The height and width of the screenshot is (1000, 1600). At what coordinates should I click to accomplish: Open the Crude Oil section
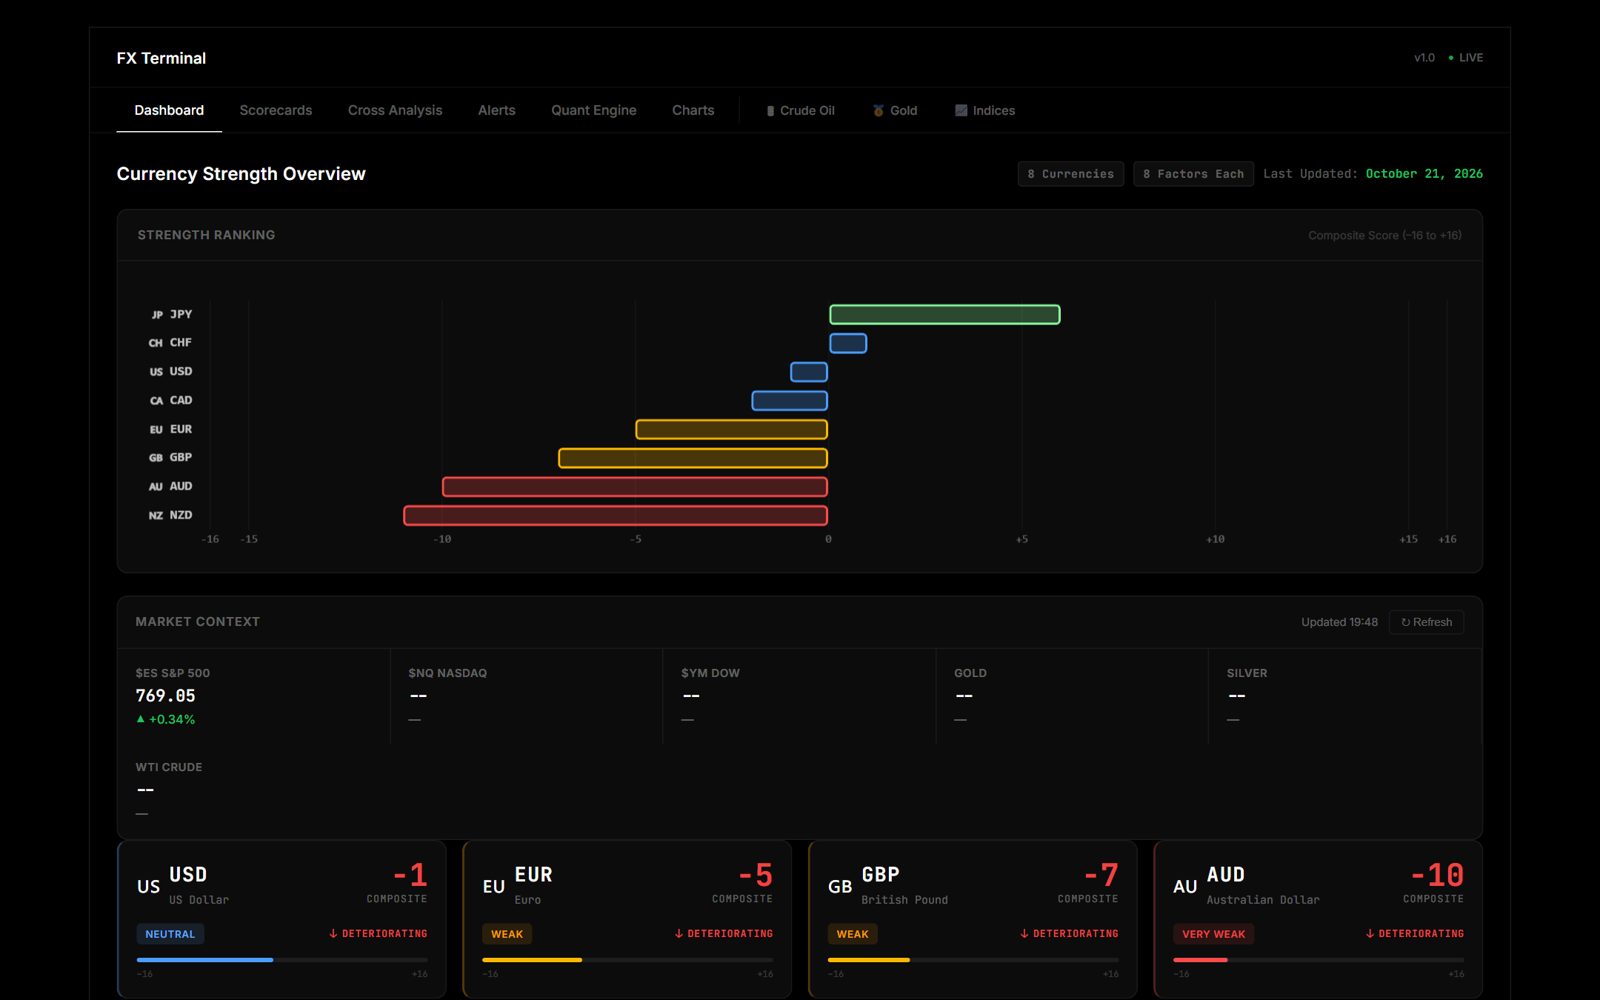tap(800, 110)
